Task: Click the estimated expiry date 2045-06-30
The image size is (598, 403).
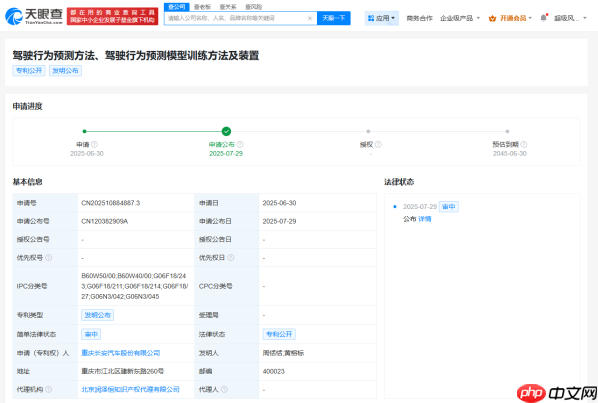Action: (x=510, y=153)
